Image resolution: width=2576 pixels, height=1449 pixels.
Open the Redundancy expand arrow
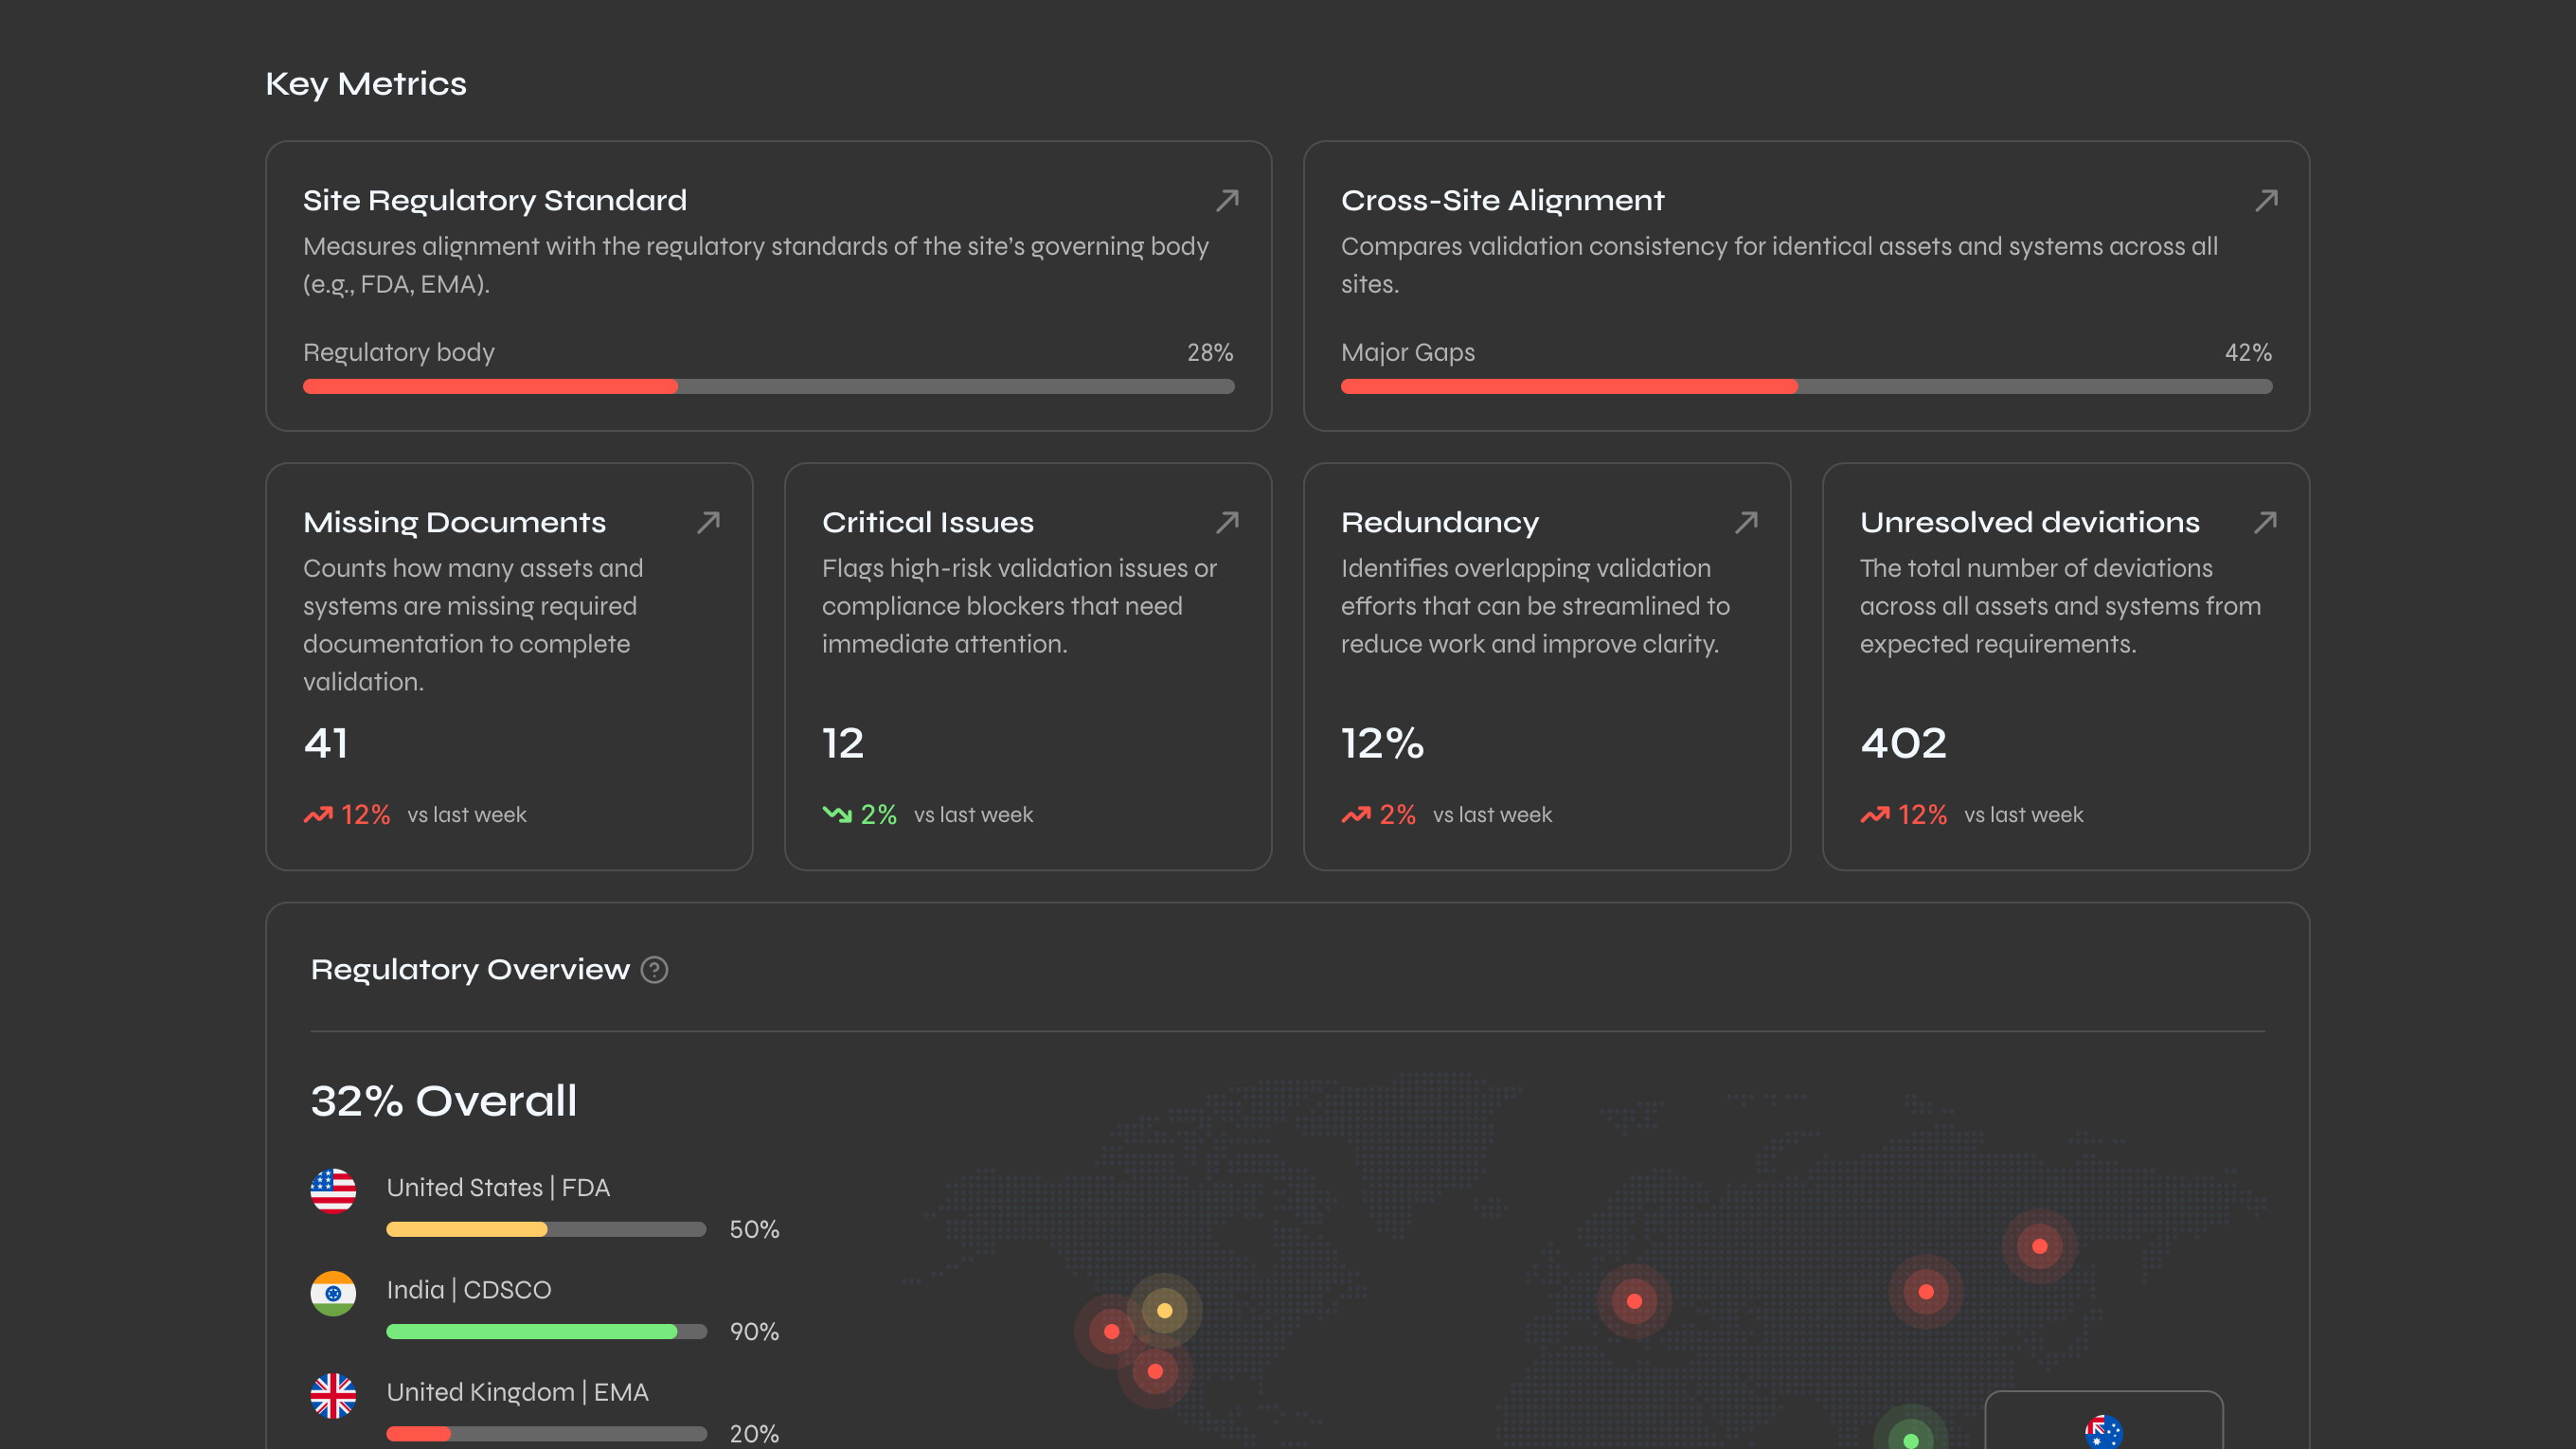(x=1745, y=522)
